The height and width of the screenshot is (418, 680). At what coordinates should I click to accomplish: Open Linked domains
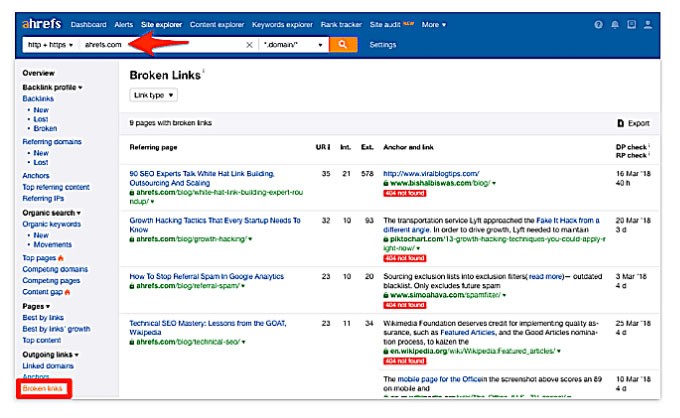[48, 366]
